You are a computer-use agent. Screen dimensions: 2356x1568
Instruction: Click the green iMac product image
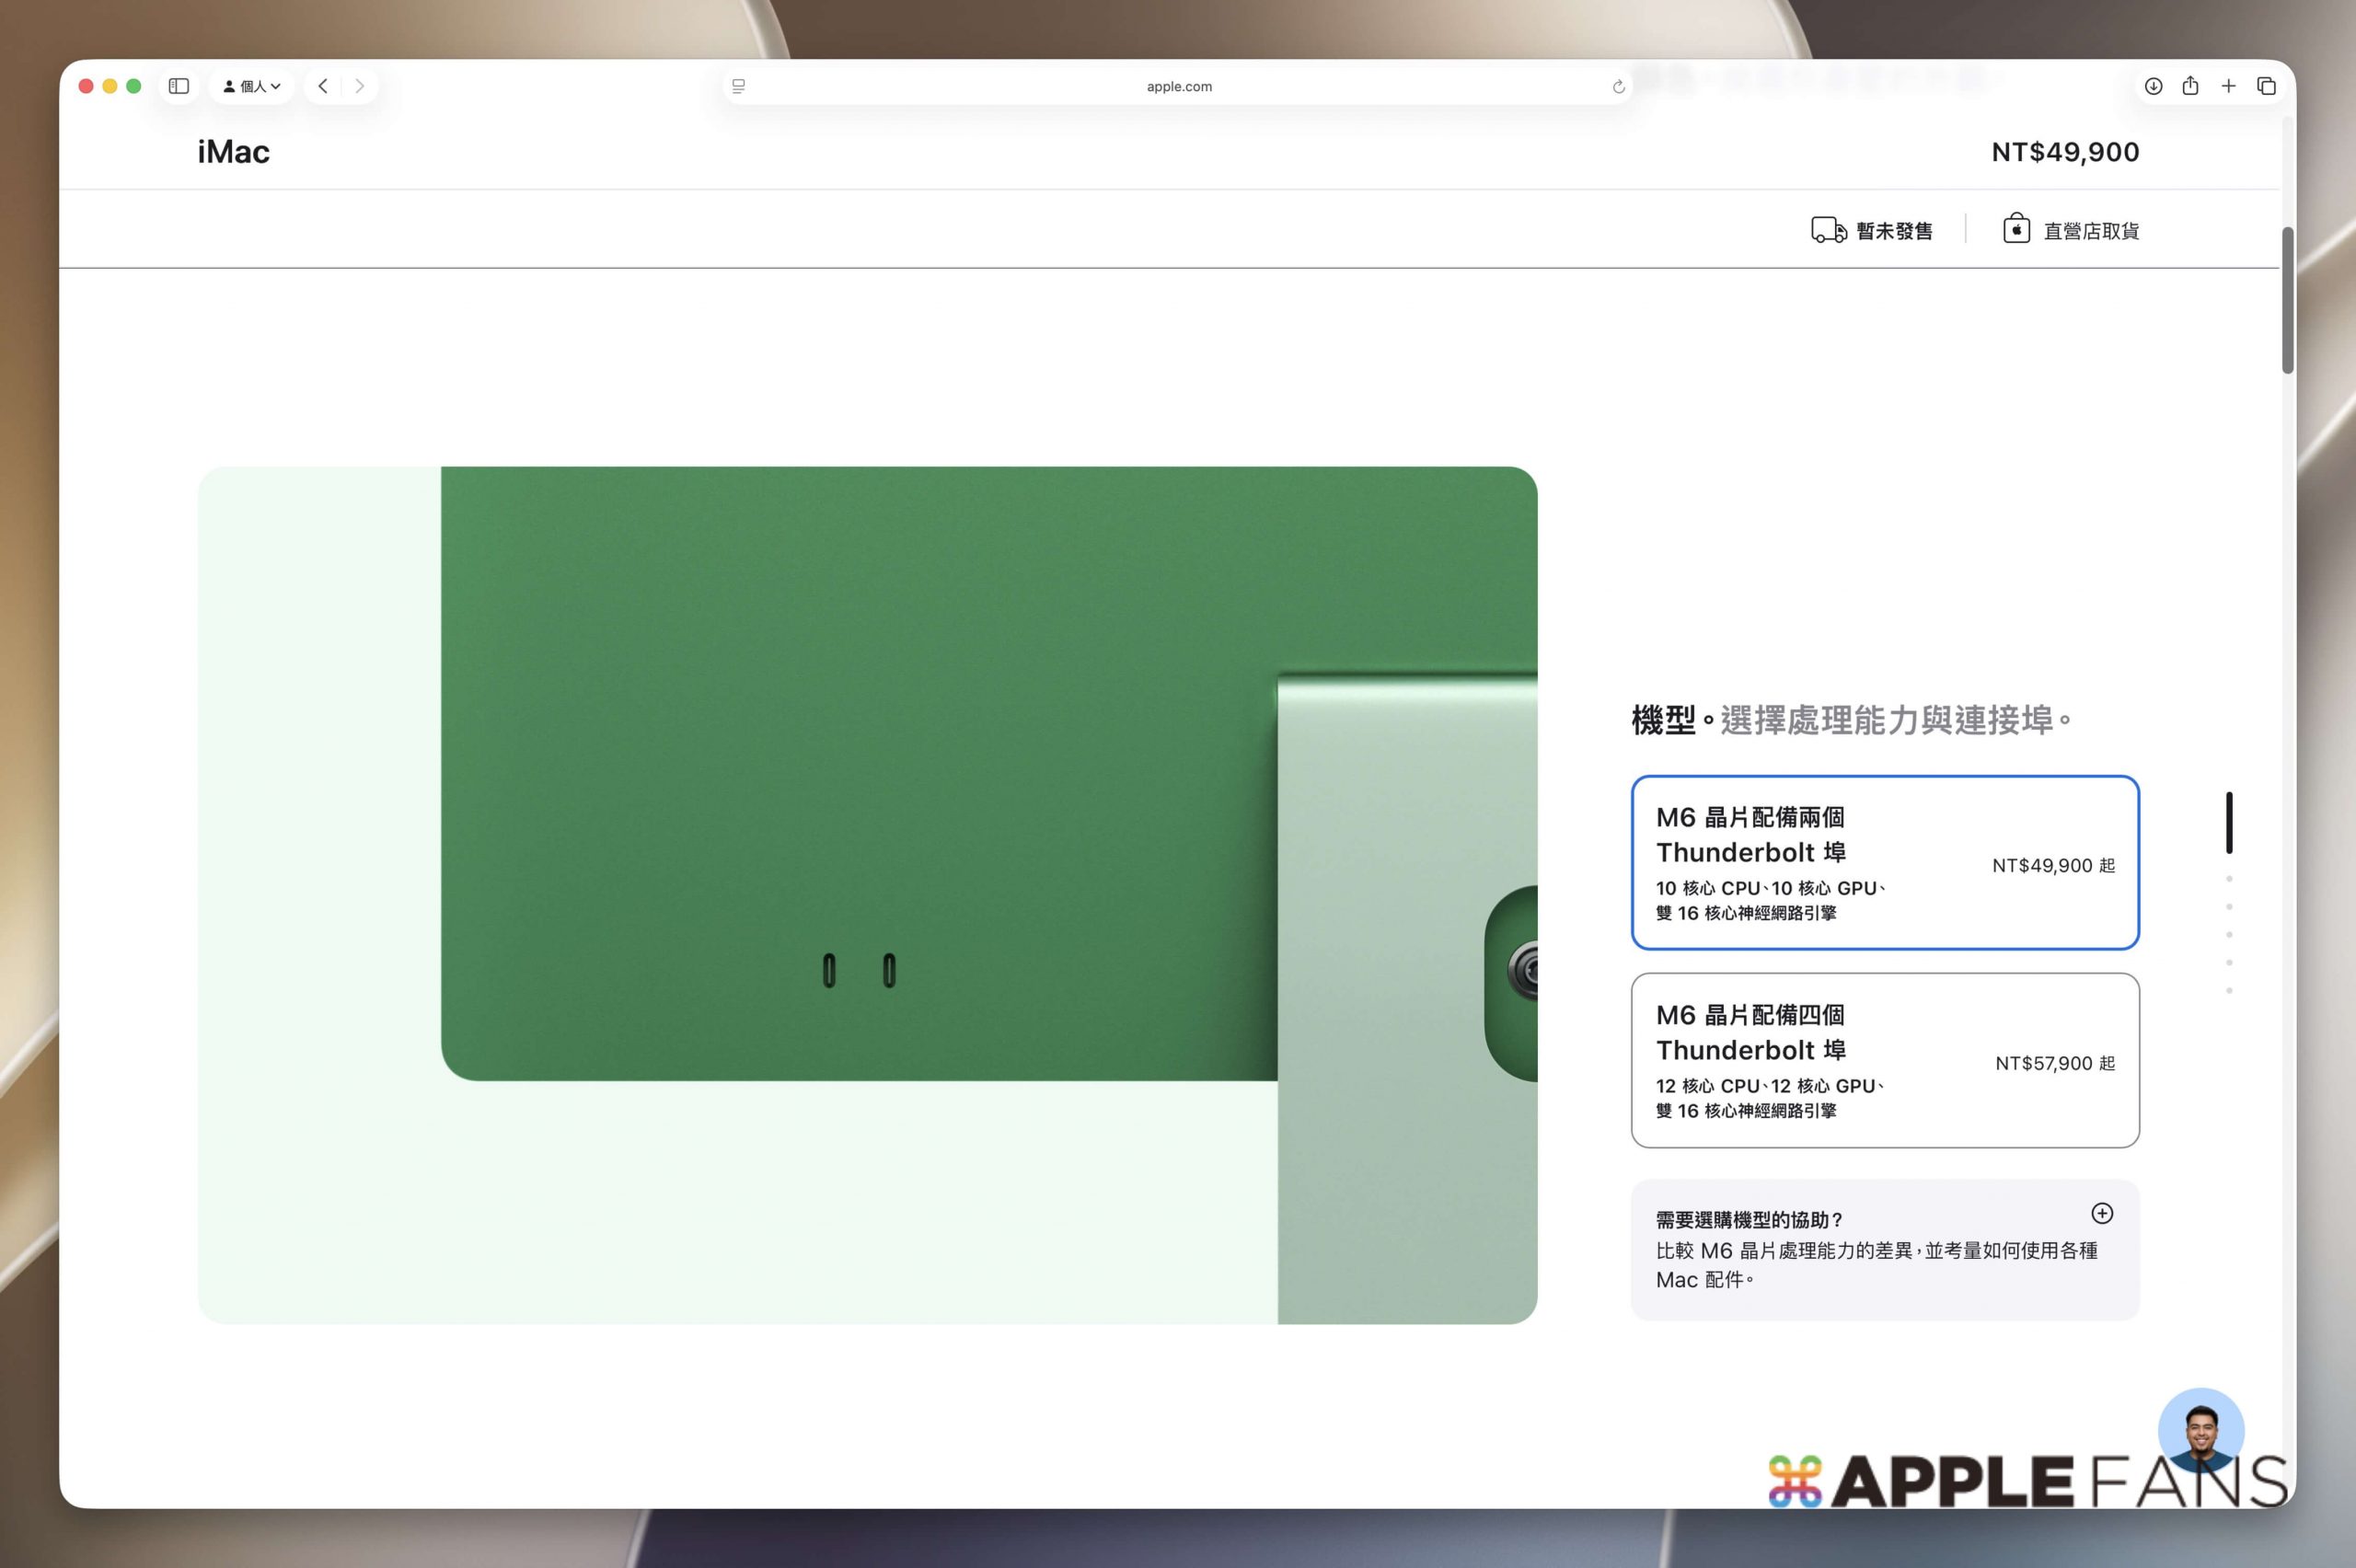(867, 895)
